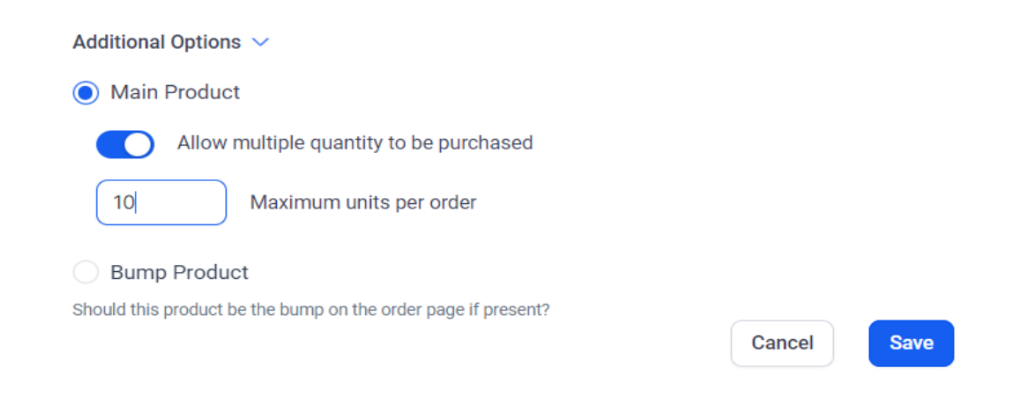Click the bump order page help text
The height and width of the screenshot is (410, 1029).
tap(311, 310)
